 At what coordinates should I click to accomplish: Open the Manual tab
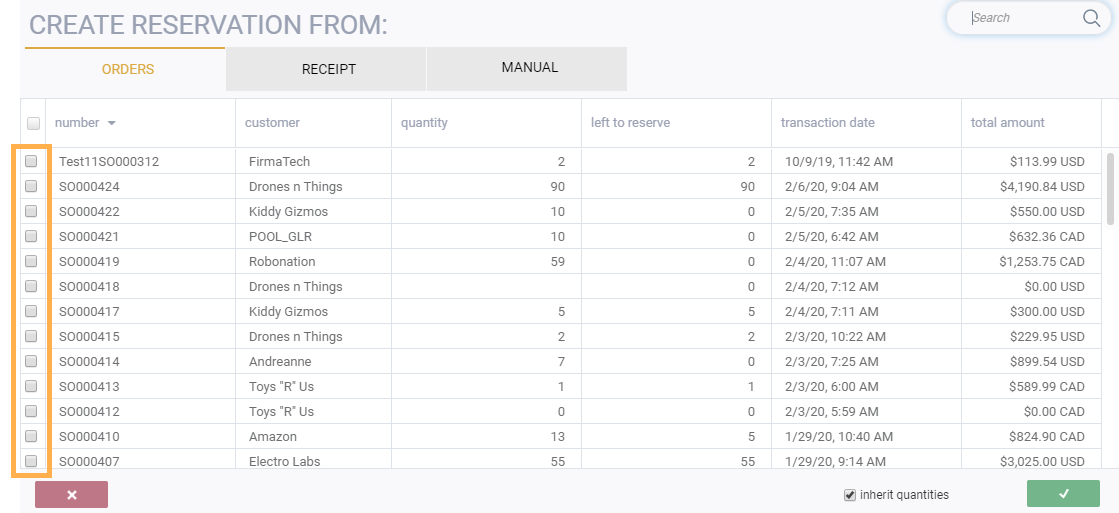[x=529, y=68]
